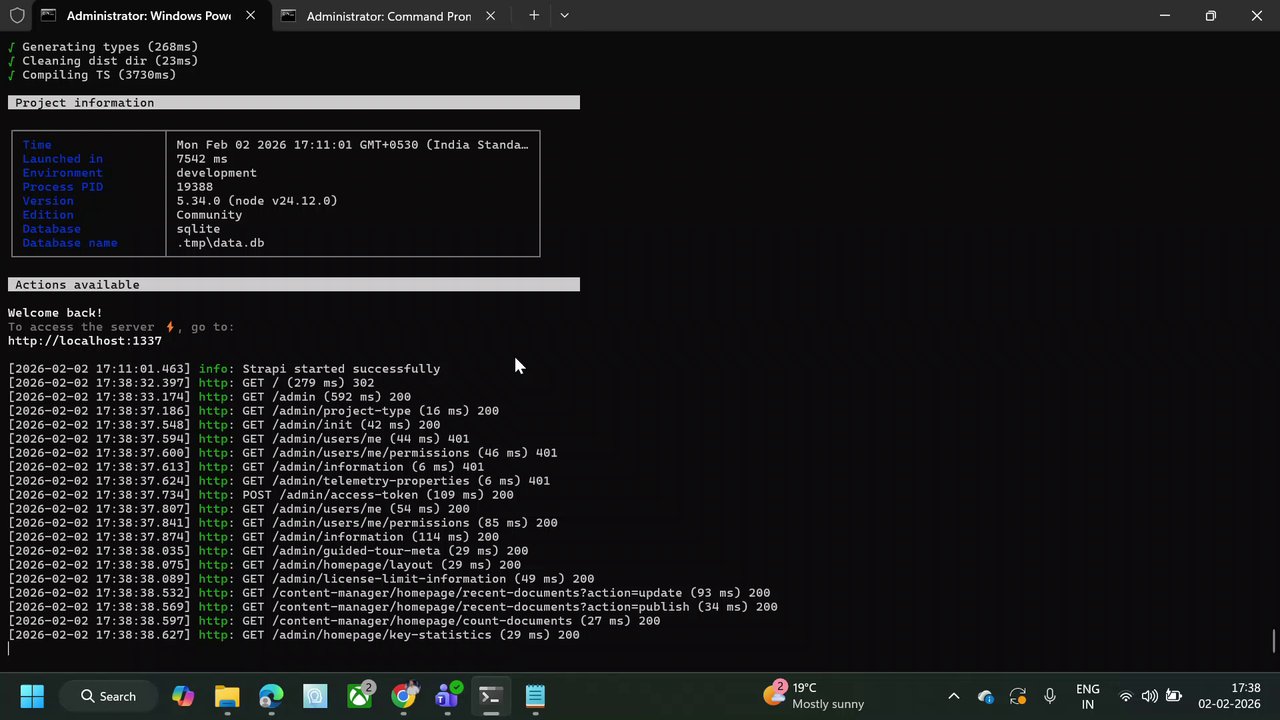
Task: Open taskbar Search box
Action: point(109,696)
